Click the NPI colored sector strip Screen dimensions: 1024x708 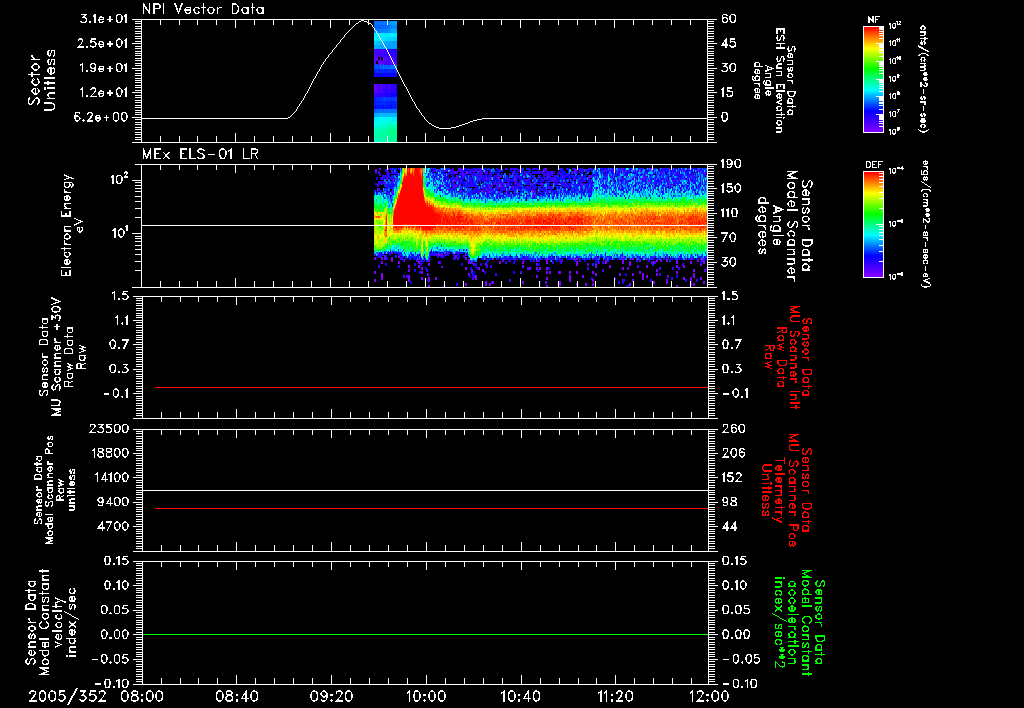click(385, 81)
